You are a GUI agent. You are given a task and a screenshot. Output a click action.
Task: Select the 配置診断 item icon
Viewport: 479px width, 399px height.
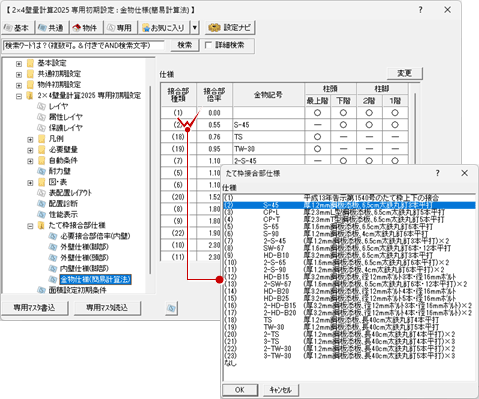pyautogui.click(x=41, y=204)
